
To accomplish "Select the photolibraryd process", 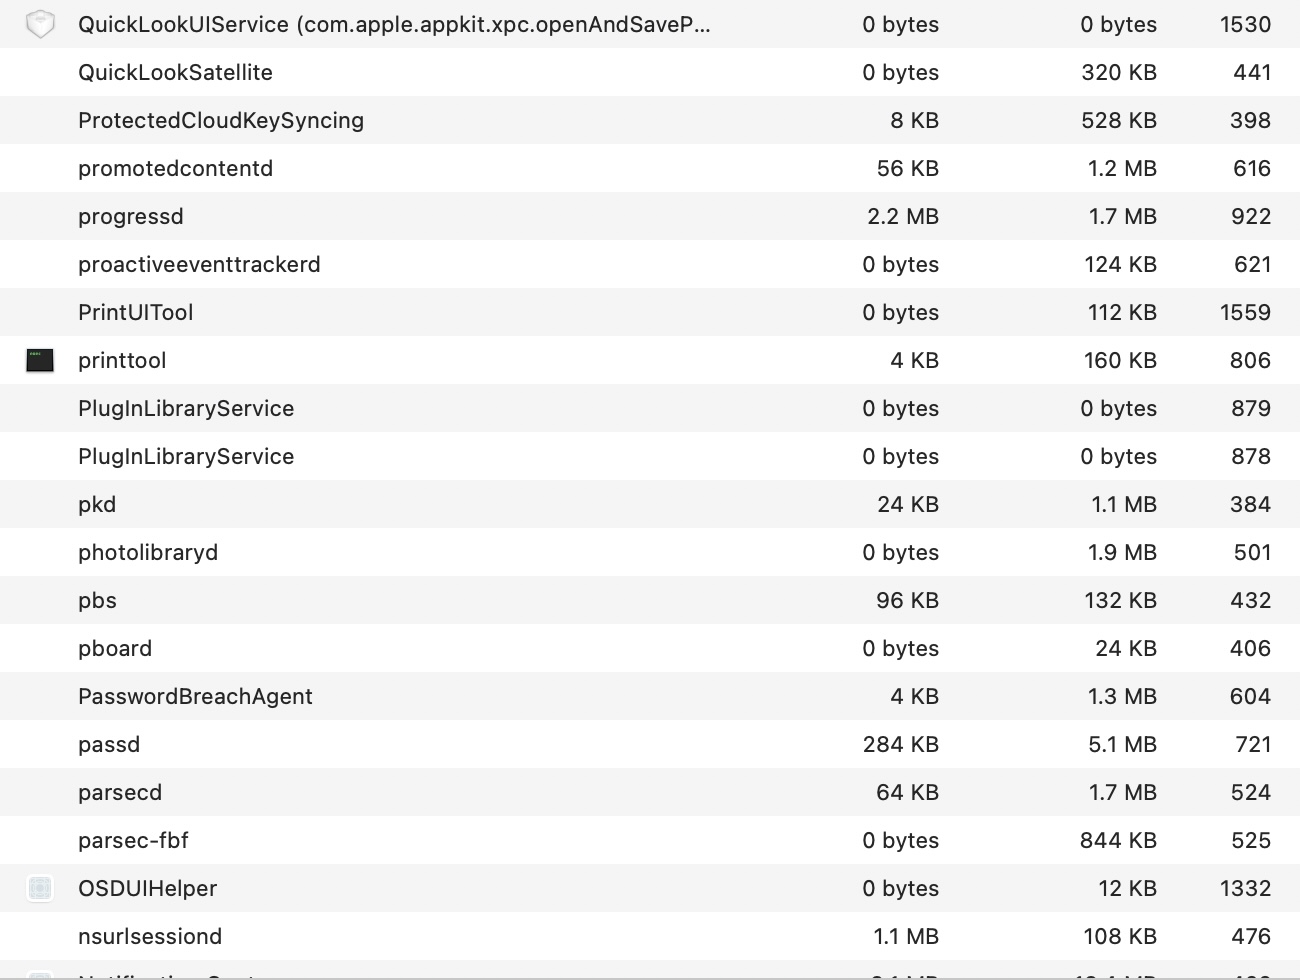I will (x=148, y=552).
